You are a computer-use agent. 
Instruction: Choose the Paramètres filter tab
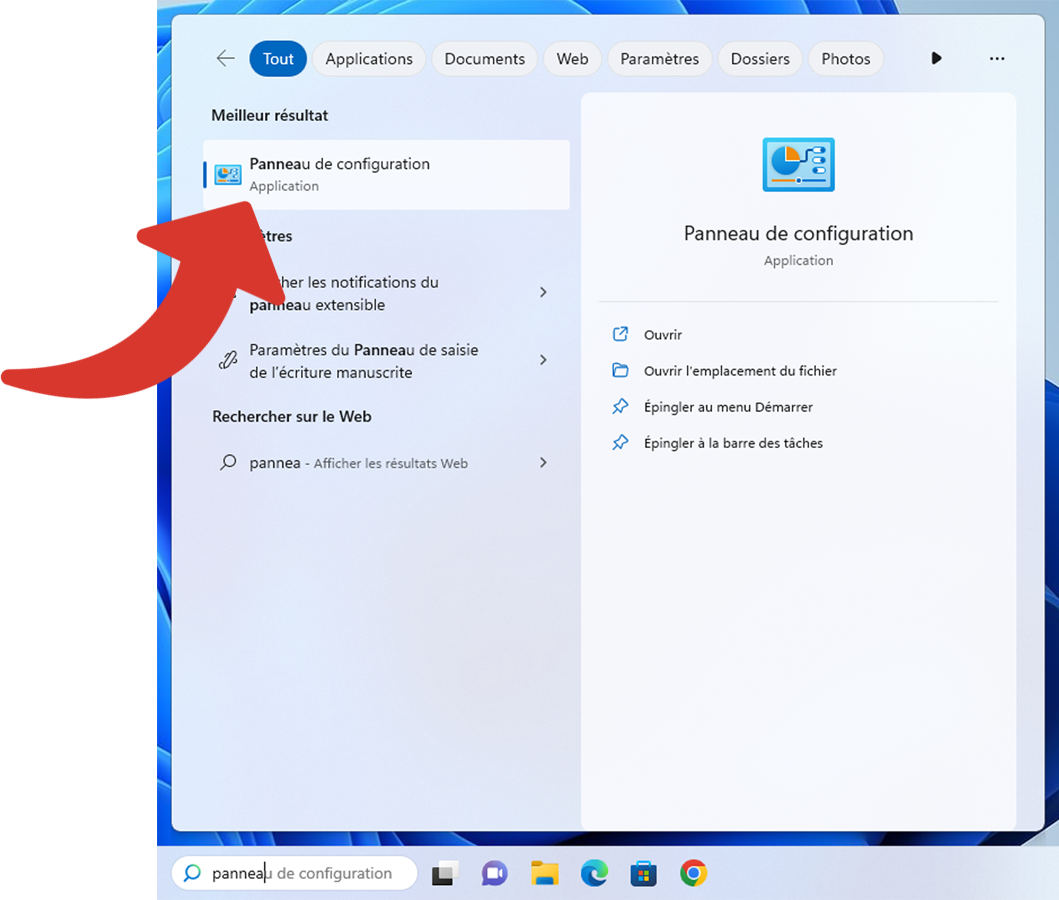(x=659, y=59)
